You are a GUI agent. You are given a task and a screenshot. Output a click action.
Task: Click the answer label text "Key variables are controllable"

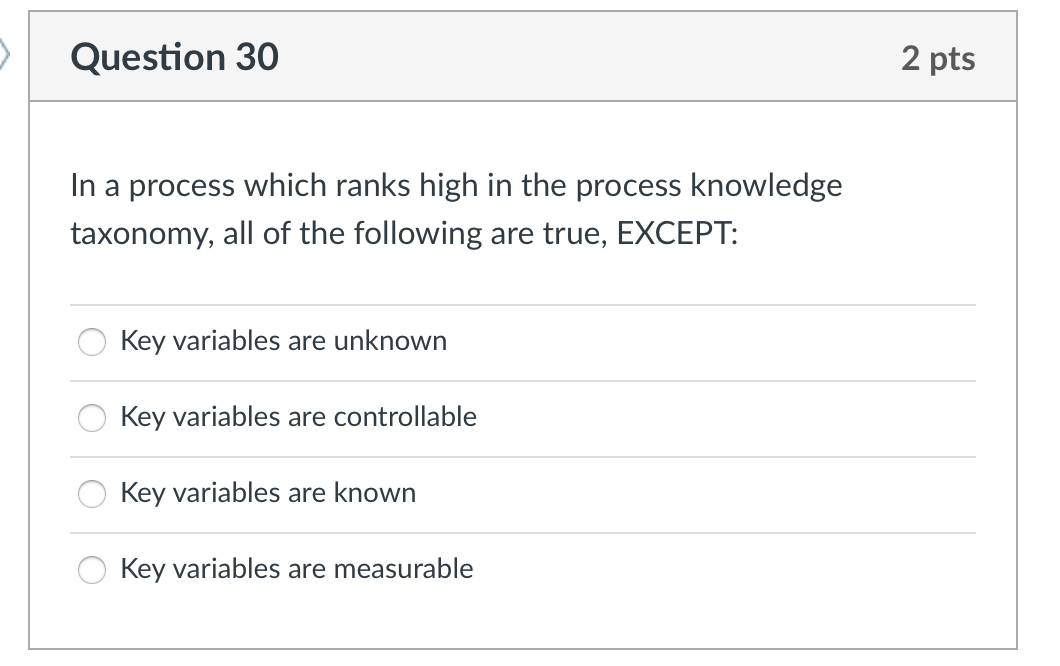click(298, 417)
